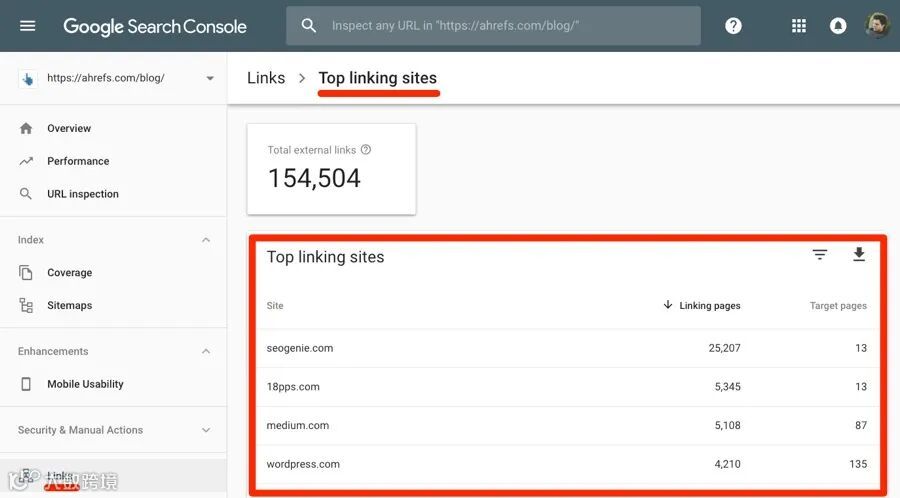Sort by the Site column header
900x498 pixels.
(275, 306)
